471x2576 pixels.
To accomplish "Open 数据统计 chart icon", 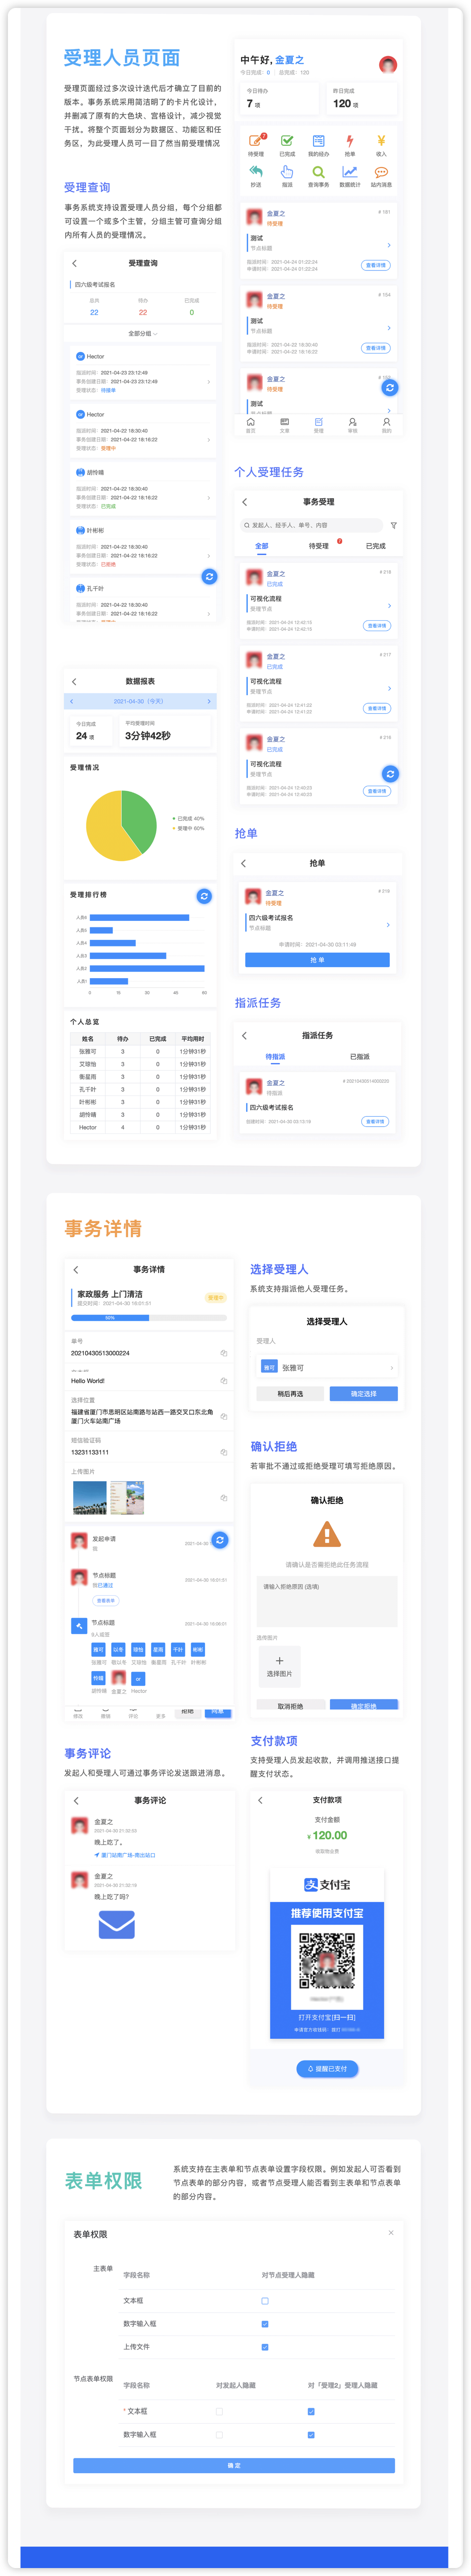I will pos(349,172).
